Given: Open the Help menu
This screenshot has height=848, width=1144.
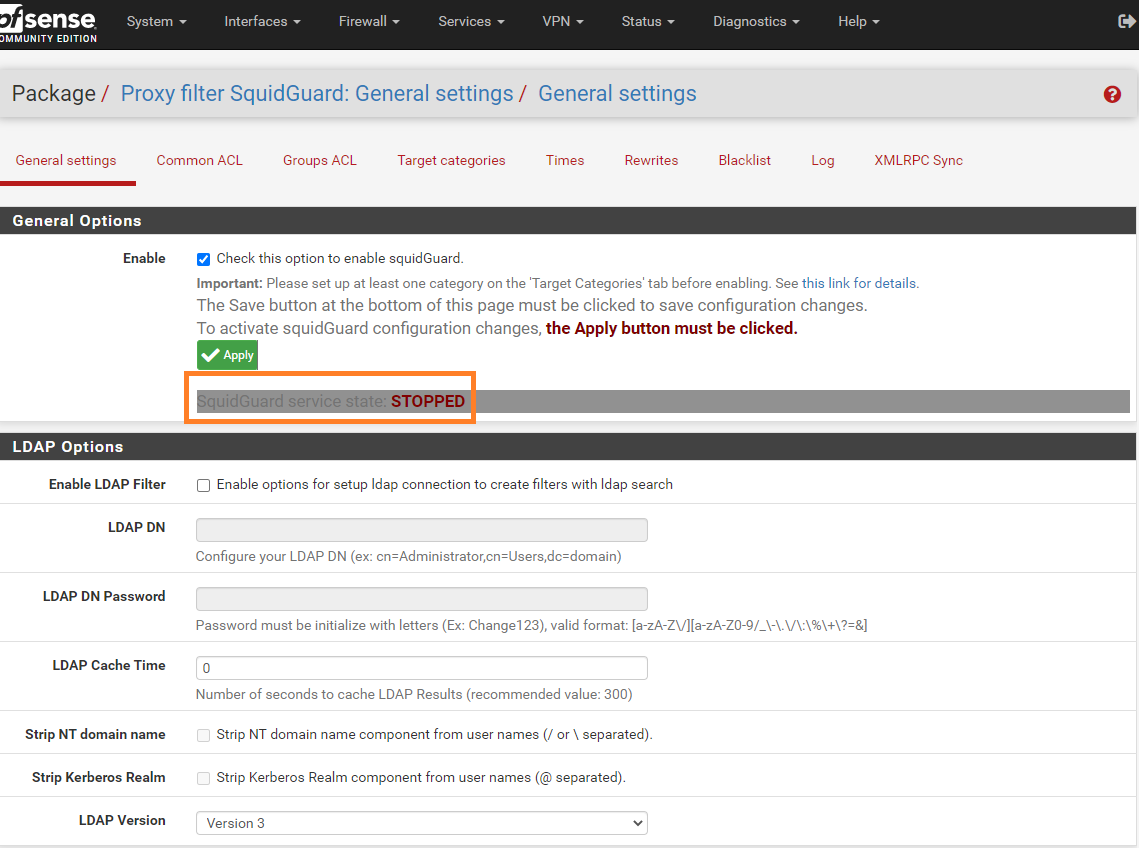Looking at the screenshot, I should point(858,21).
